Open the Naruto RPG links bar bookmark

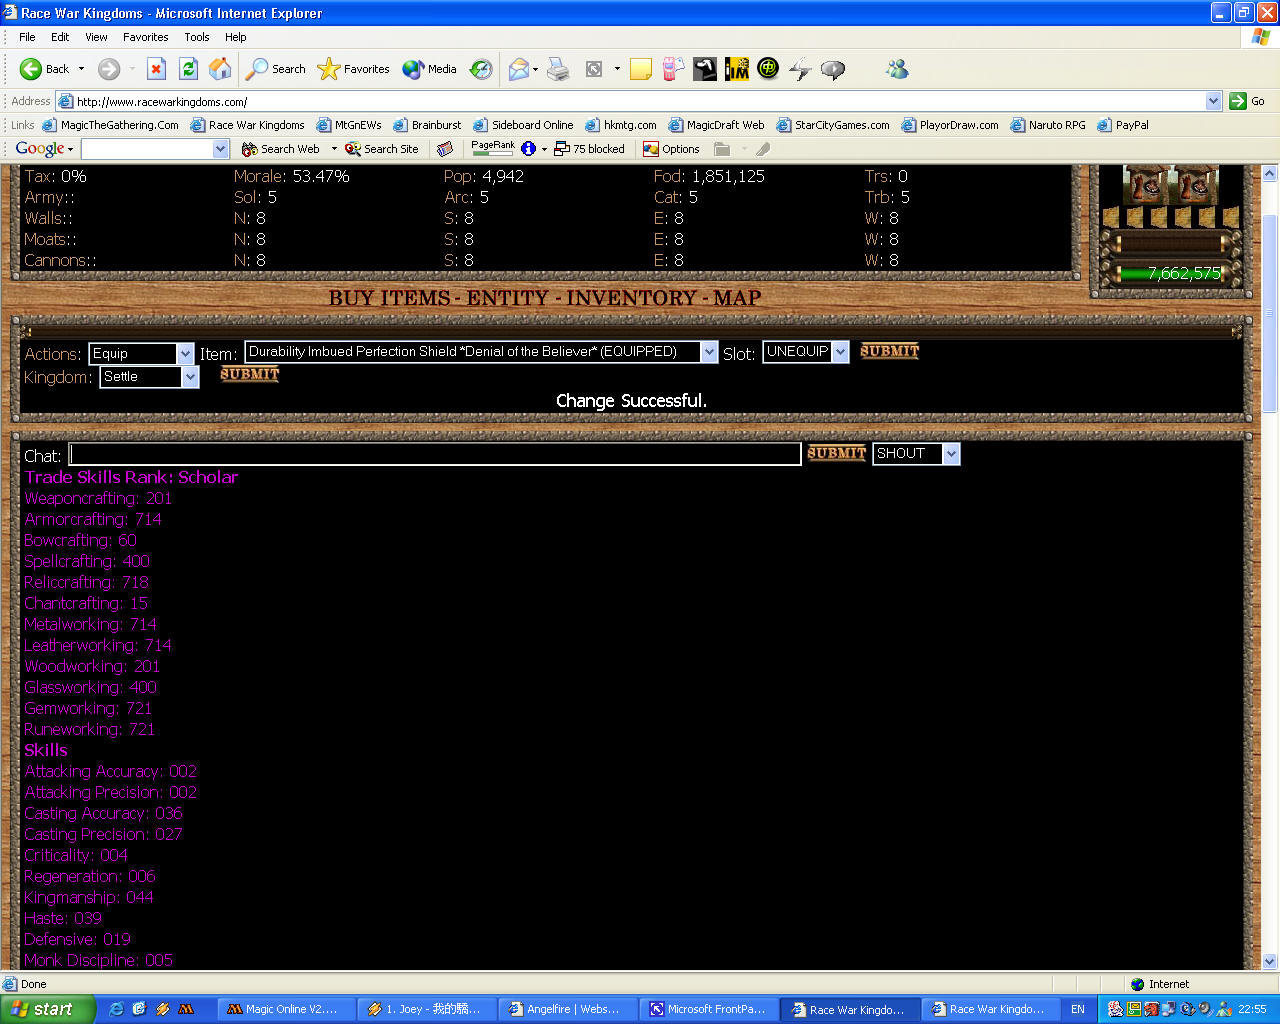click(1048, 125)
